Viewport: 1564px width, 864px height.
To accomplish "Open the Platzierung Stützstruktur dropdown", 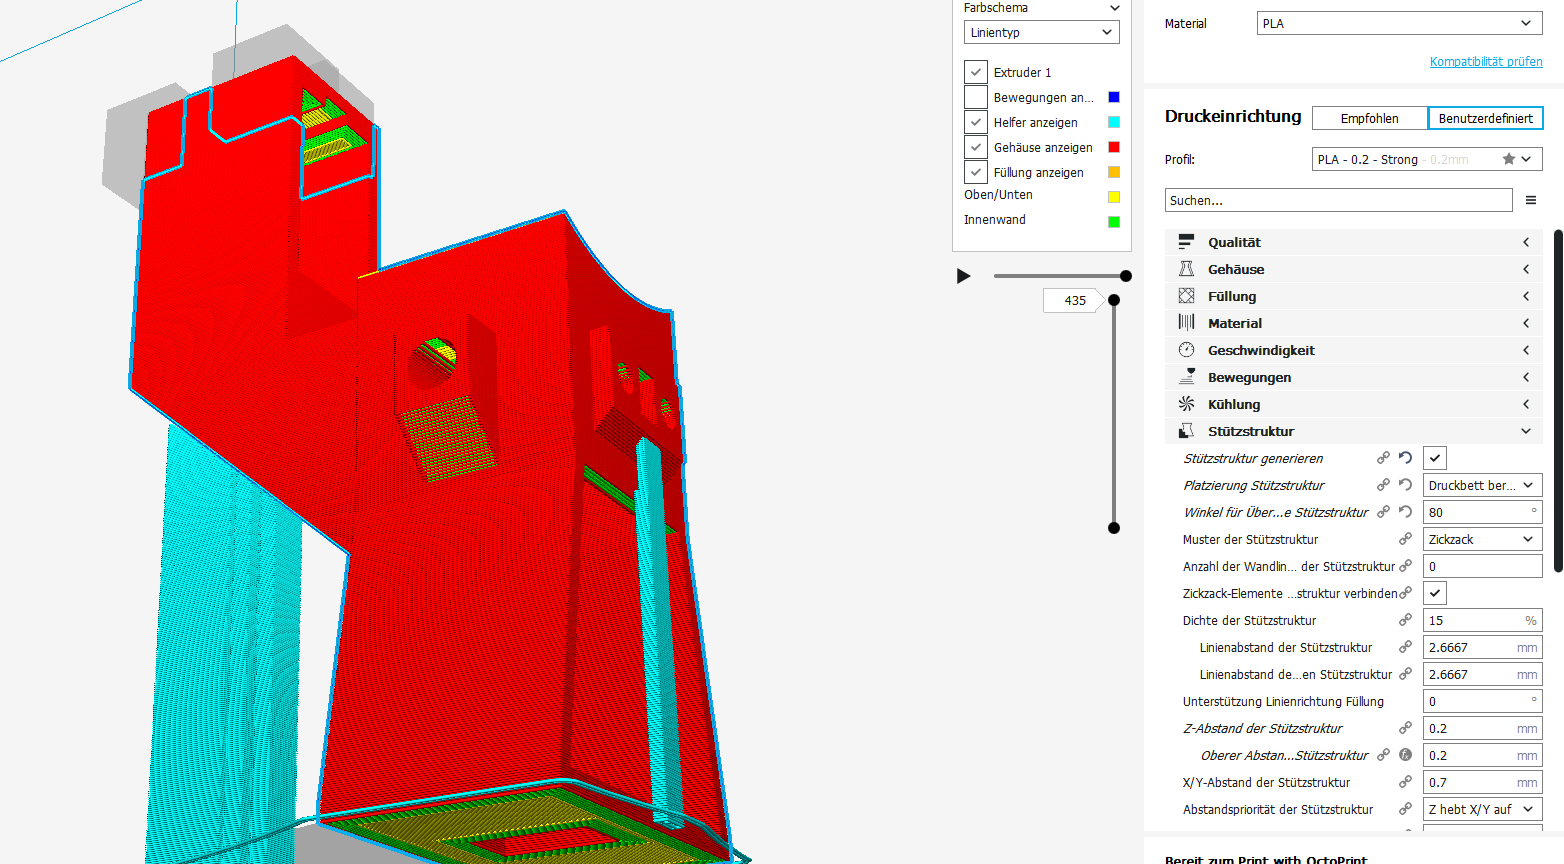I will click(x=1482, y=485).
